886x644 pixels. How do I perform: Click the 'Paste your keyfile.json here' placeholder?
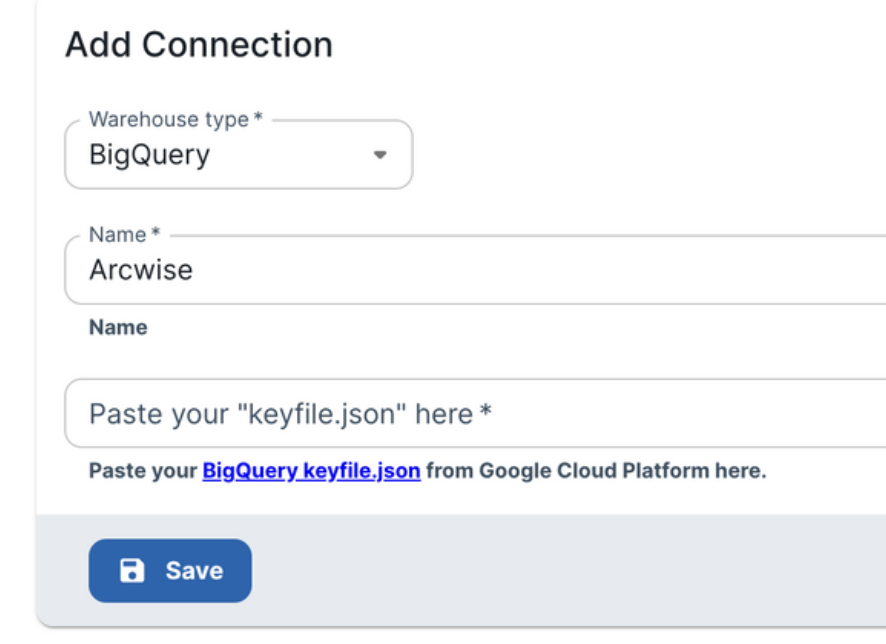(290, 414)
